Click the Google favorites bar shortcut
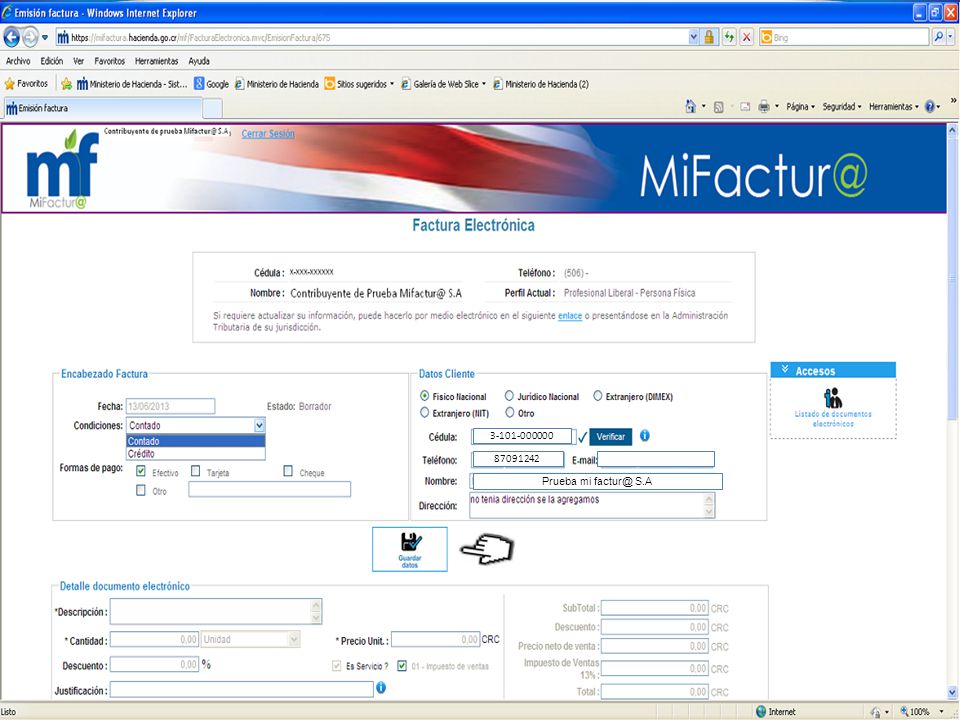Viewport: 960px width, 720px height. coord(211,84)
